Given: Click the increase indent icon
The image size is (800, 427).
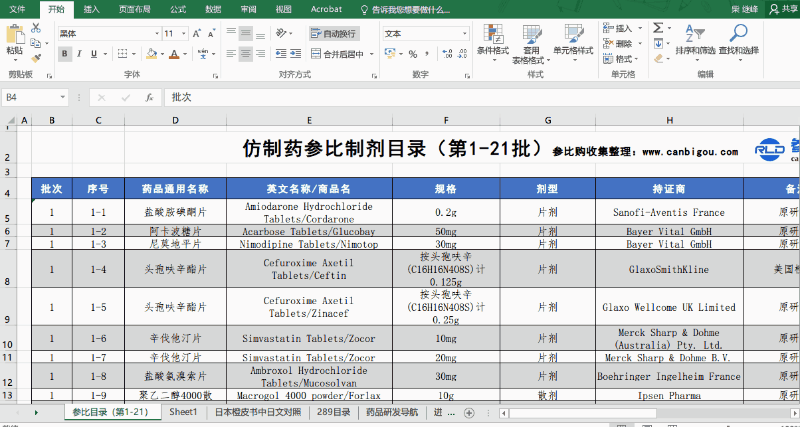Looking at the screenshot, I should 295,54.
